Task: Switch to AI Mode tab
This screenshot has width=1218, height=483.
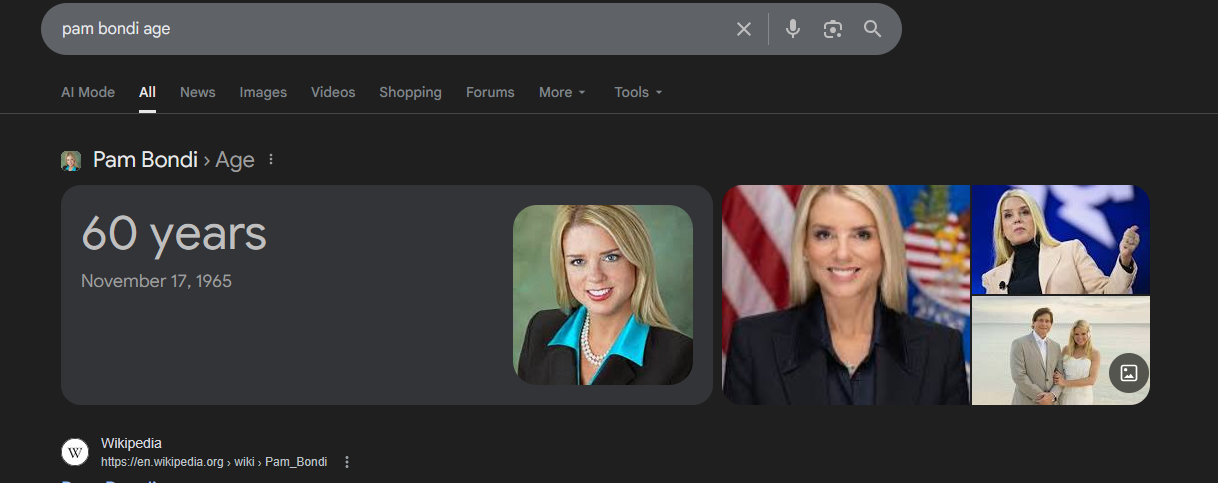Action: click(88, 92)
